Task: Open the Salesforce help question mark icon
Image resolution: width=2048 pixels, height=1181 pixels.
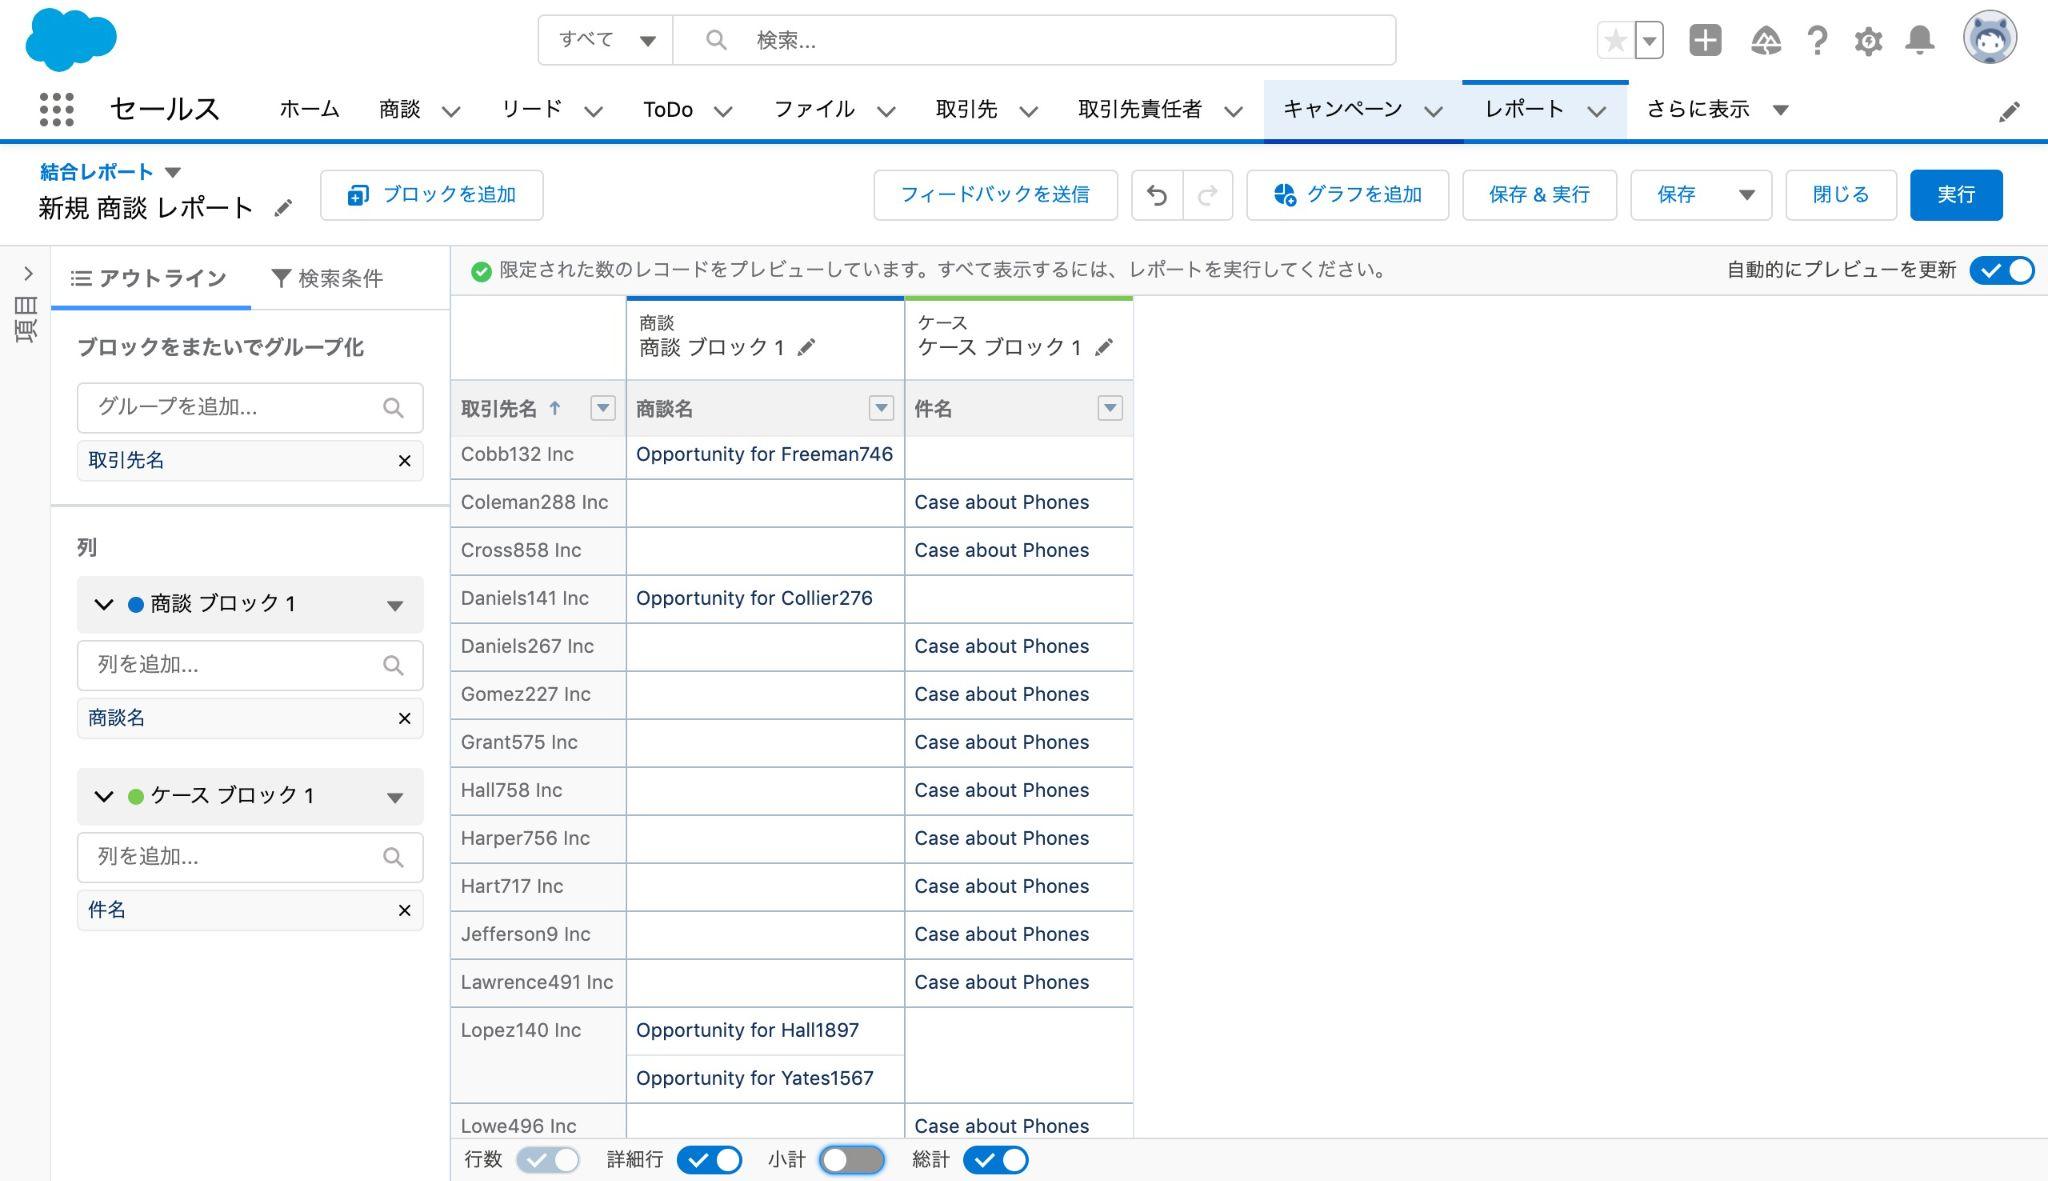Action: point(1817,40)
